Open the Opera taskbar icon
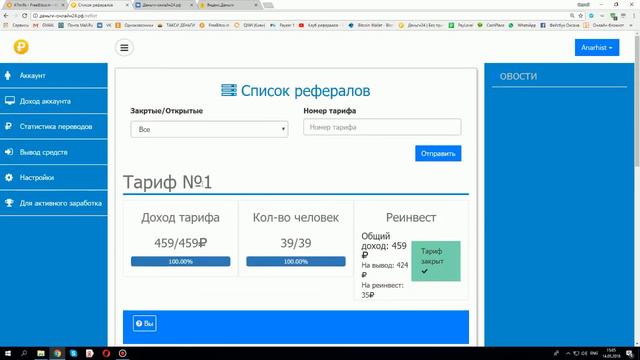 (x=106, y=353)
